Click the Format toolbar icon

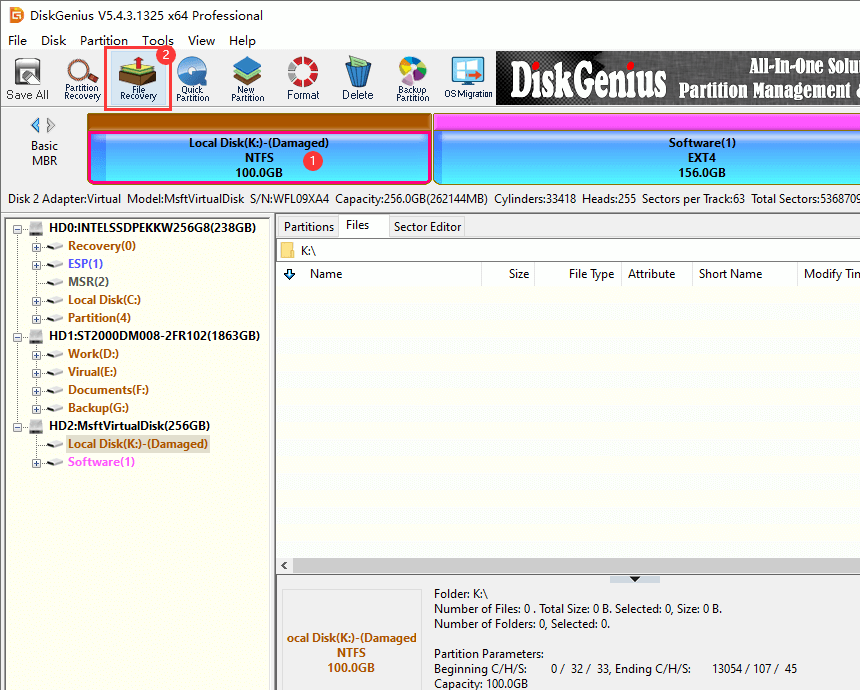303,79
